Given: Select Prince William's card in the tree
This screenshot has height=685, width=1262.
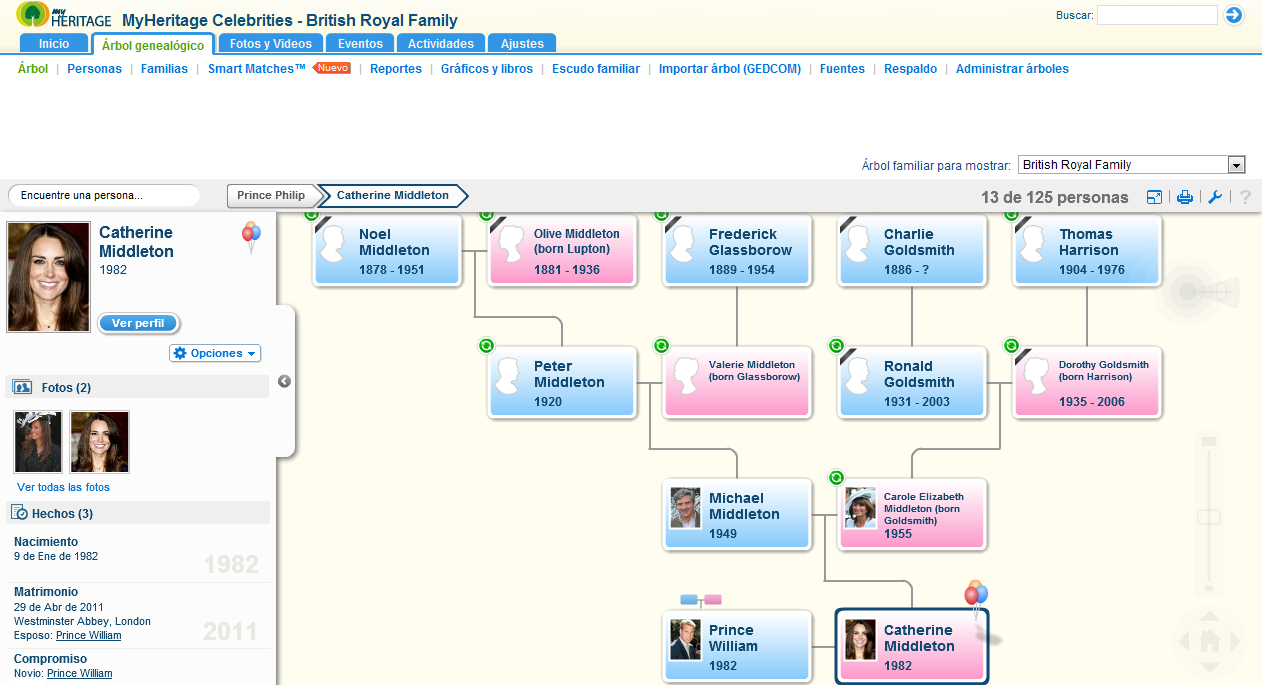Looking at the screenshot, I should tap(737, 646).
